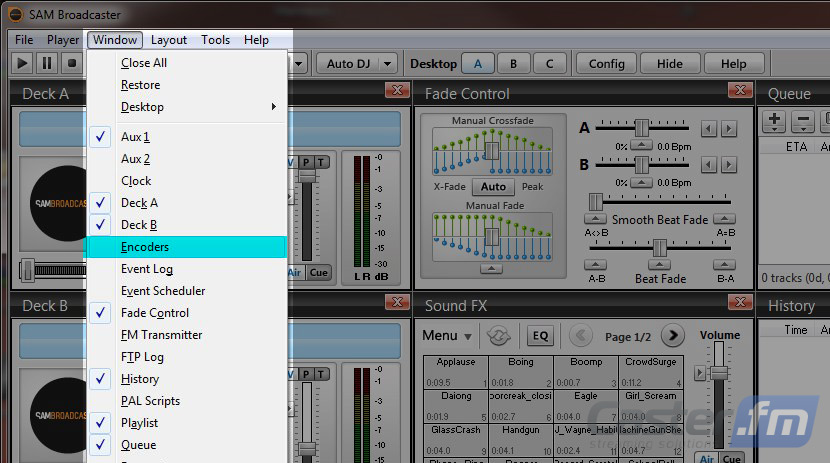Click the Sound FX Volume slider

coord(719,373)
